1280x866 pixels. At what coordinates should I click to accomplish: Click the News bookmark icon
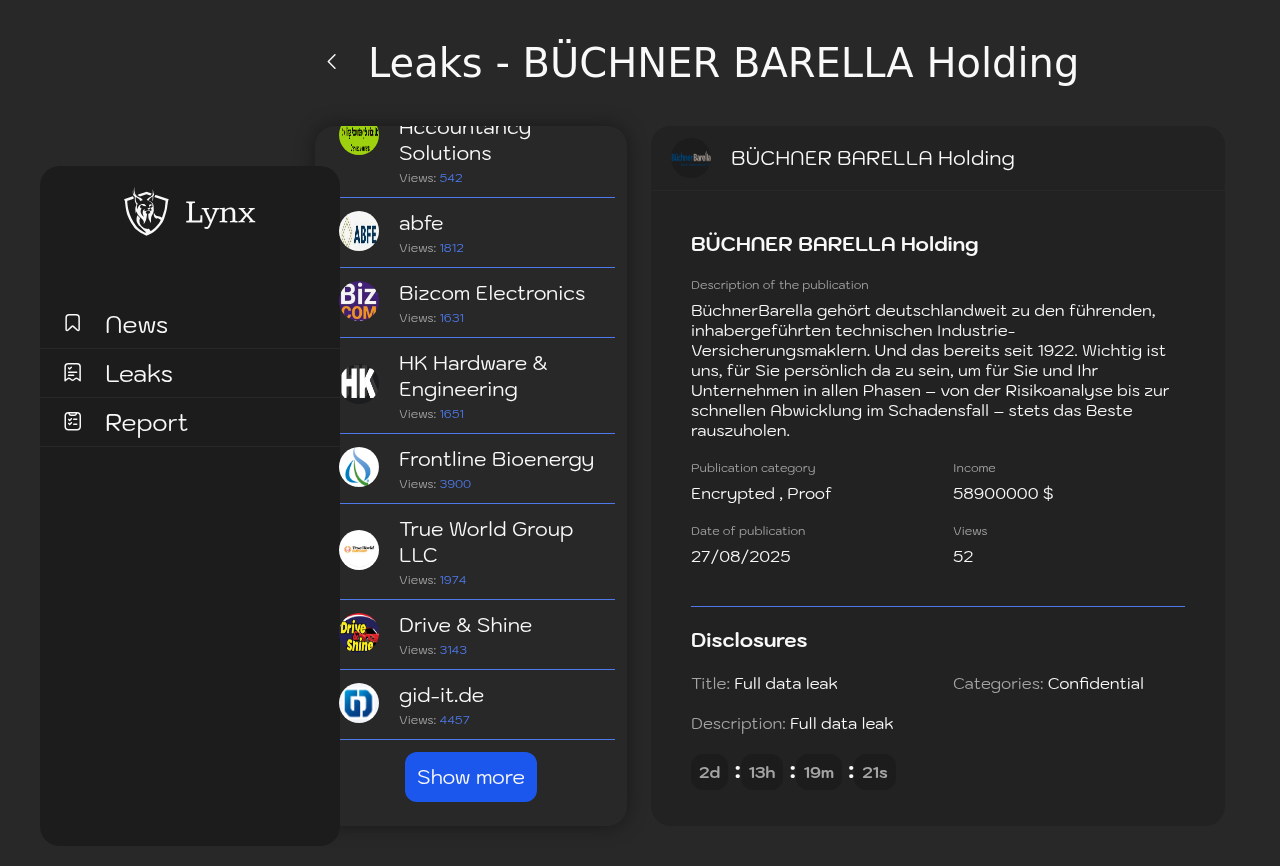(73, 323)
